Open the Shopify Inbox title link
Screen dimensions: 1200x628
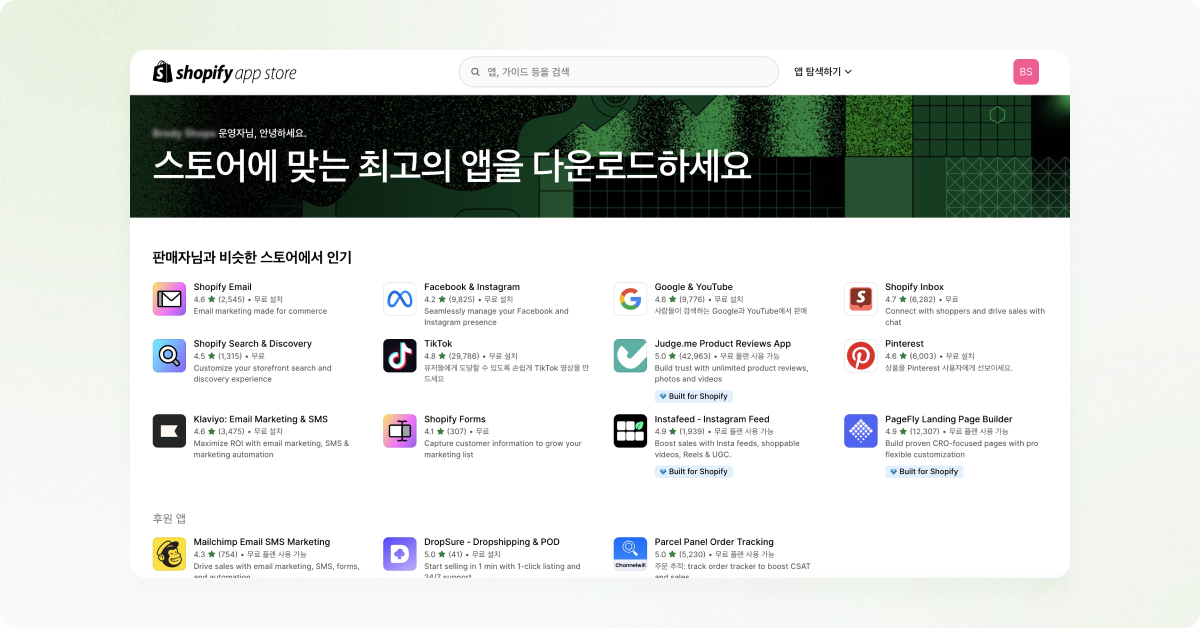pos(914,287)
